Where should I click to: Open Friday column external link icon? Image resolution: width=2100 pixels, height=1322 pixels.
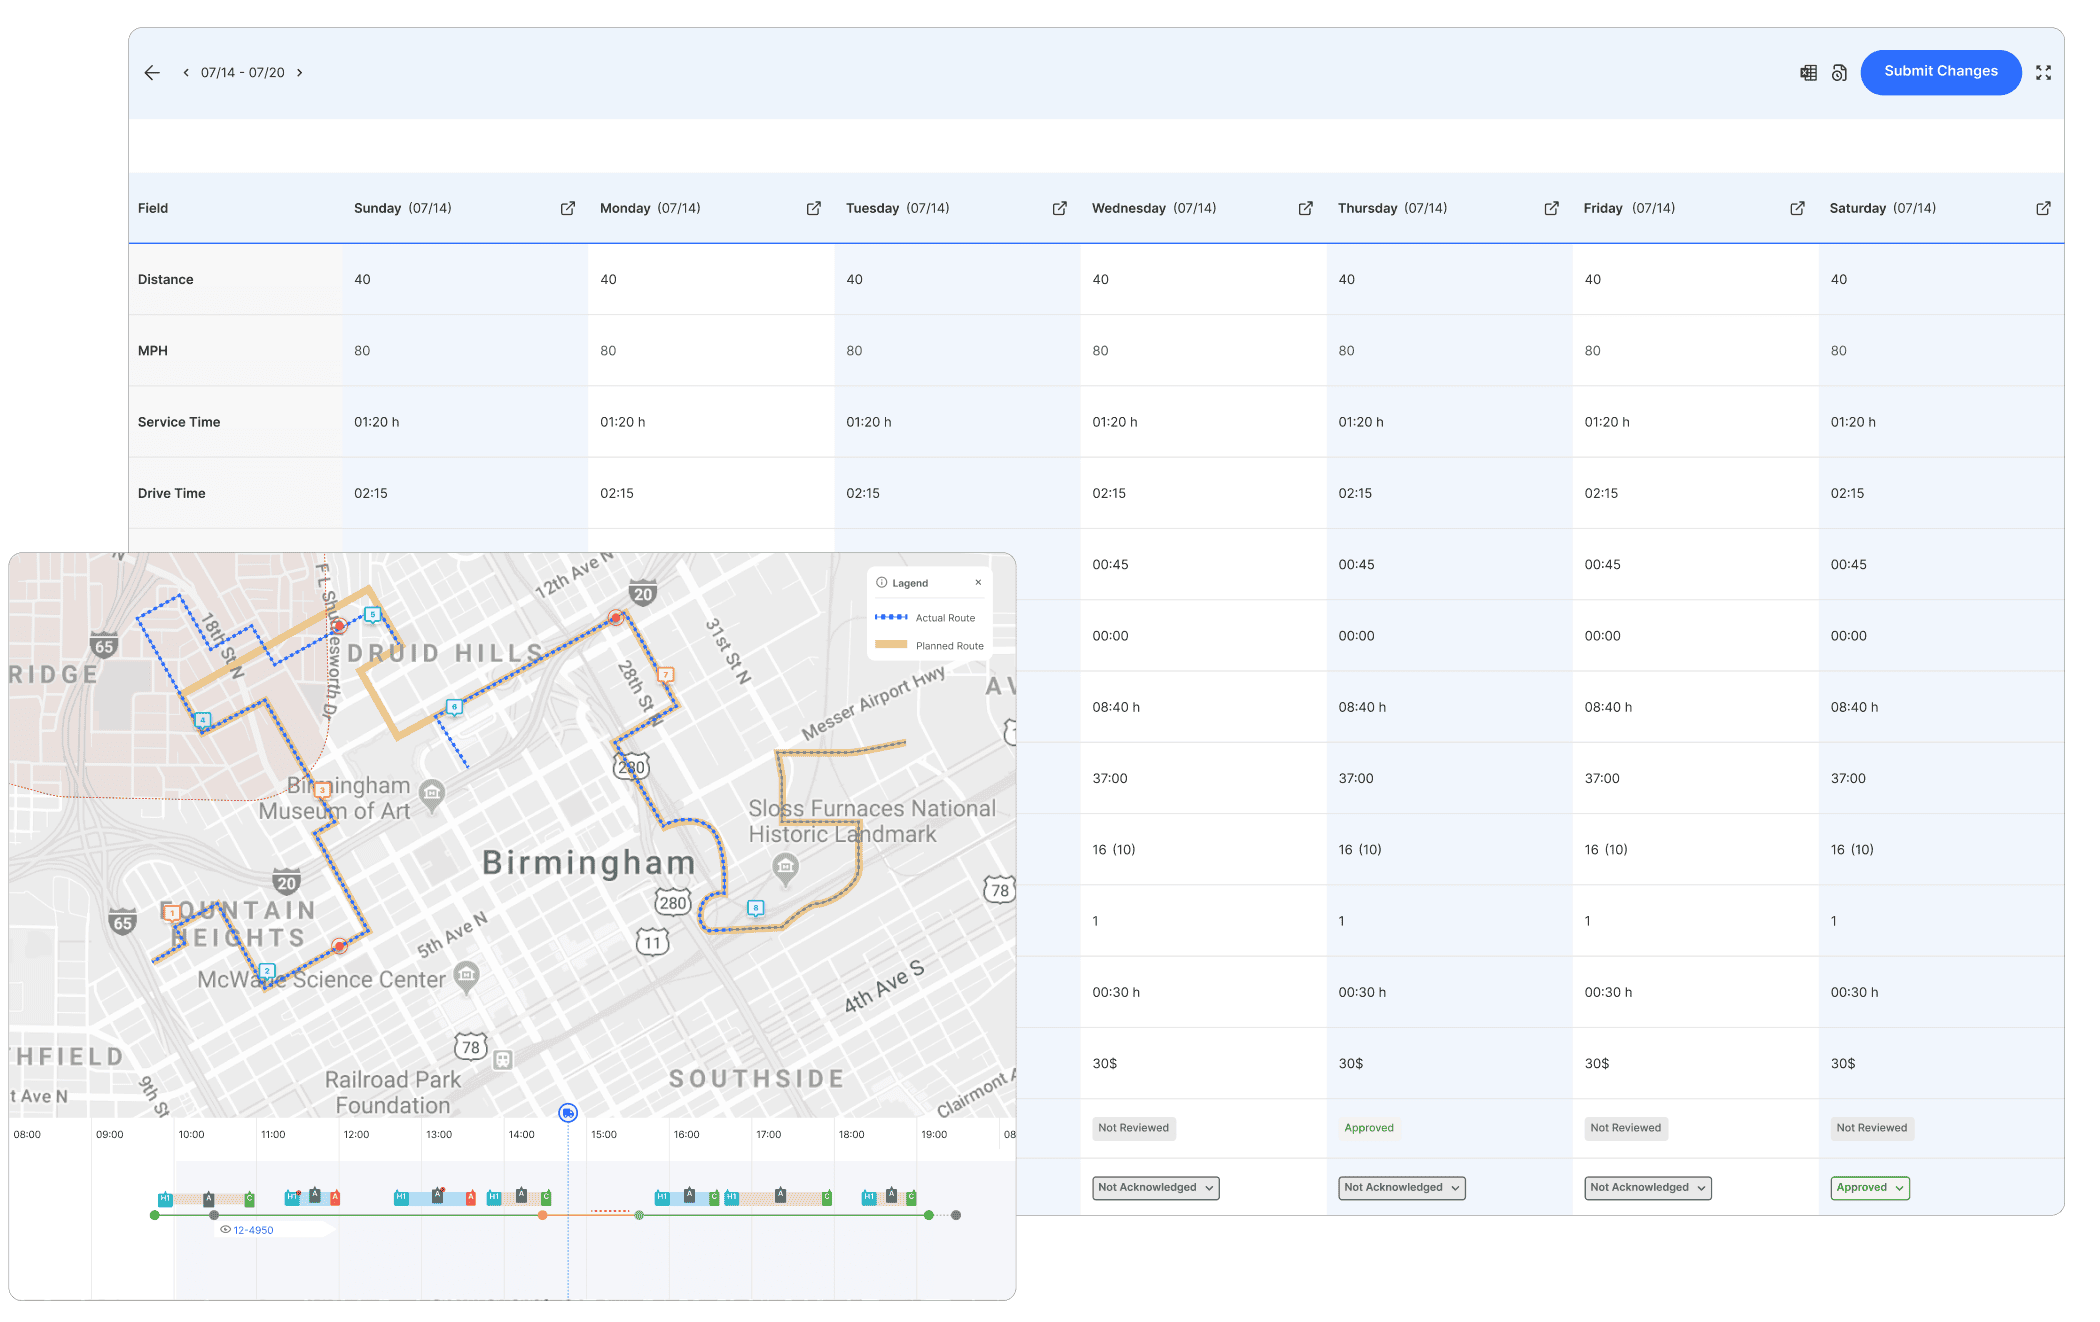click(x=1798, y=208)
